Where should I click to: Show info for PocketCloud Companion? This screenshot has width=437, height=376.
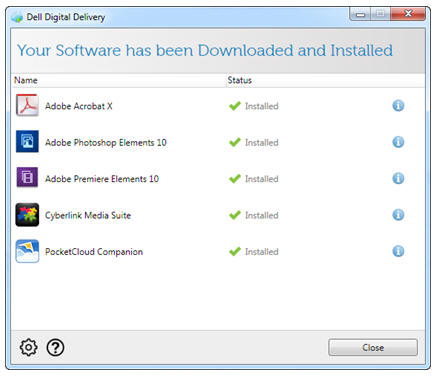pyautogui.click(x=398, y=251)
